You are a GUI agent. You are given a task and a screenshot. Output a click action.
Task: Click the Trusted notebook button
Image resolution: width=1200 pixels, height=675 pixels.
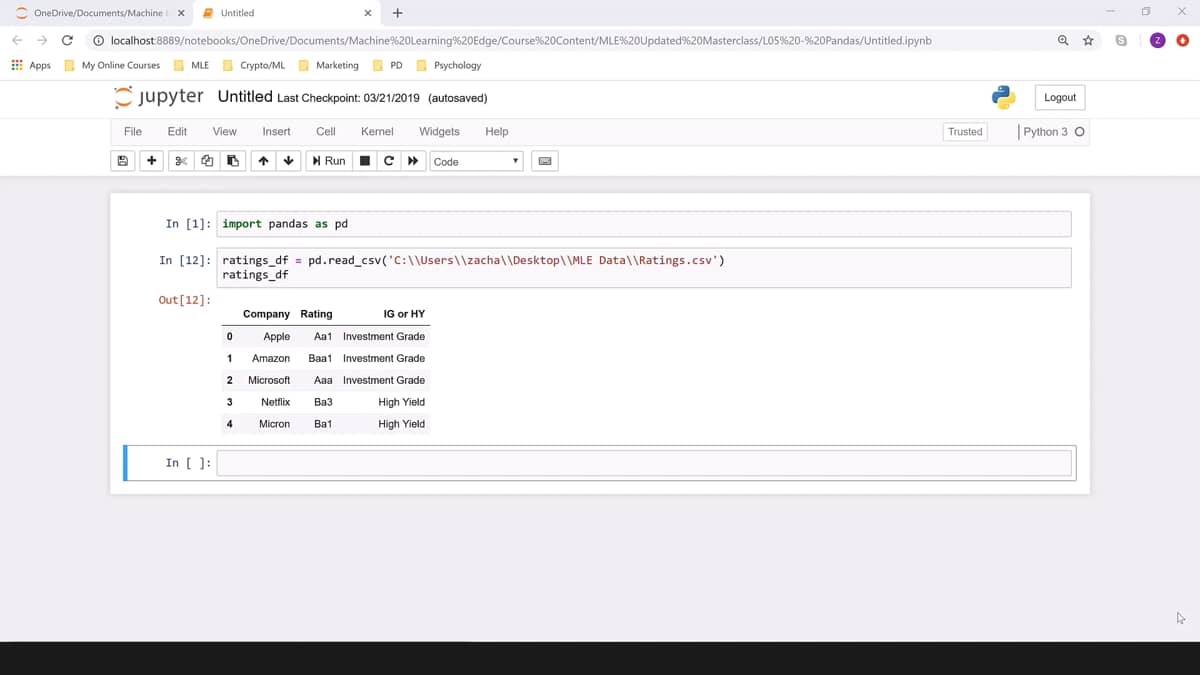click(x=965, y=132)
